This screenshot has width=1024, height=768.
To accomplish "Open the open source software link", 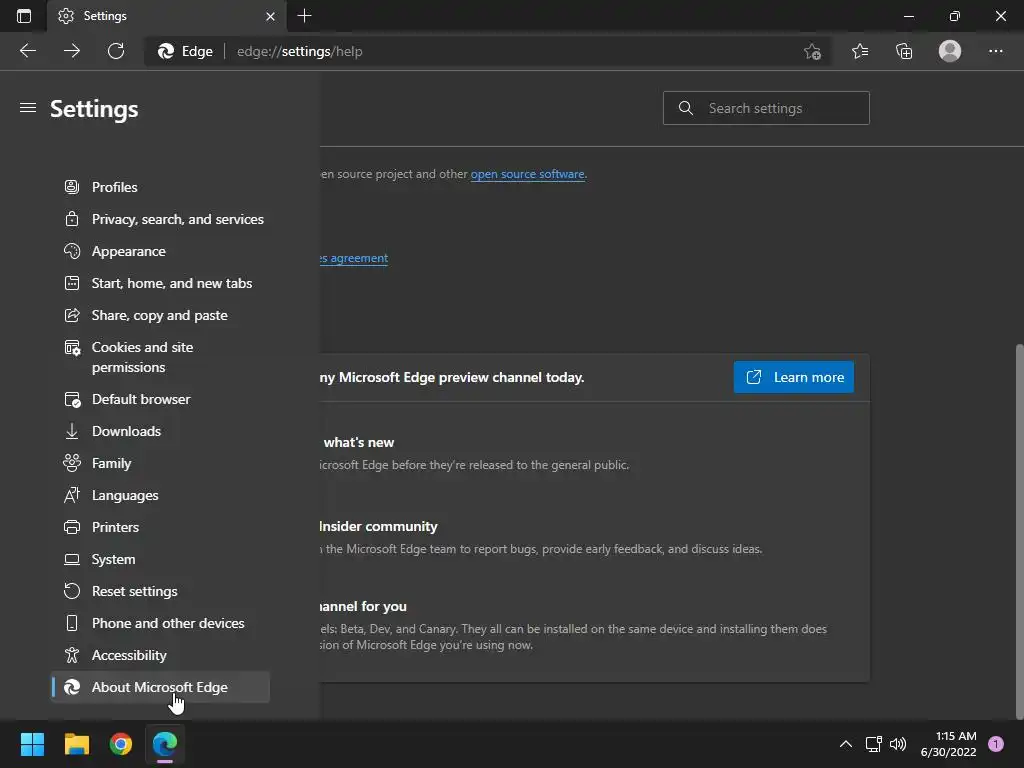I will [x=528, y=174].
